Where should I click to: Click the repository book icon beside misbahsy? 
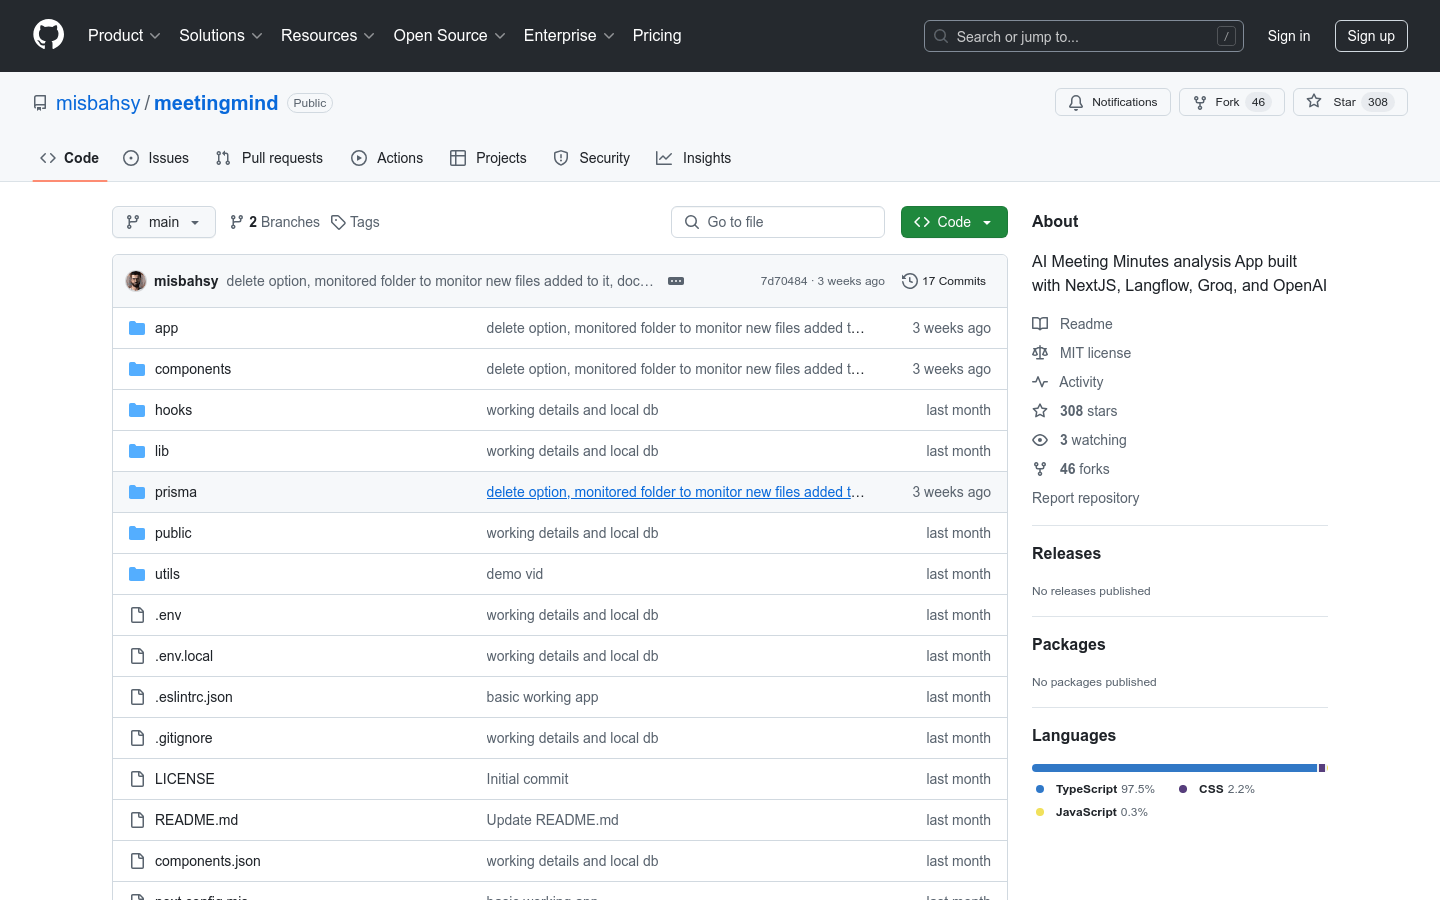coord(40,103)
